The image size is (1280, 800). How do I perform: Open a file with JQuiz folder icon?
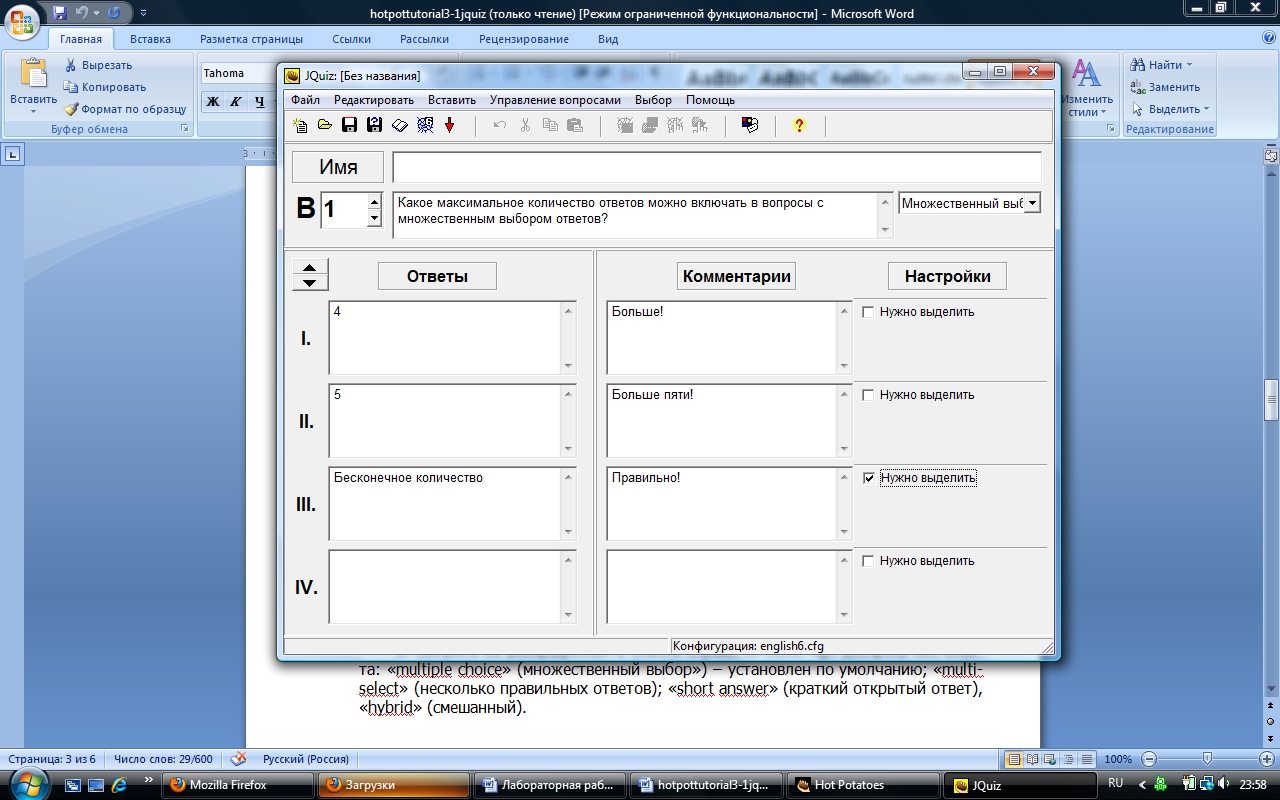tap(325, 125)
